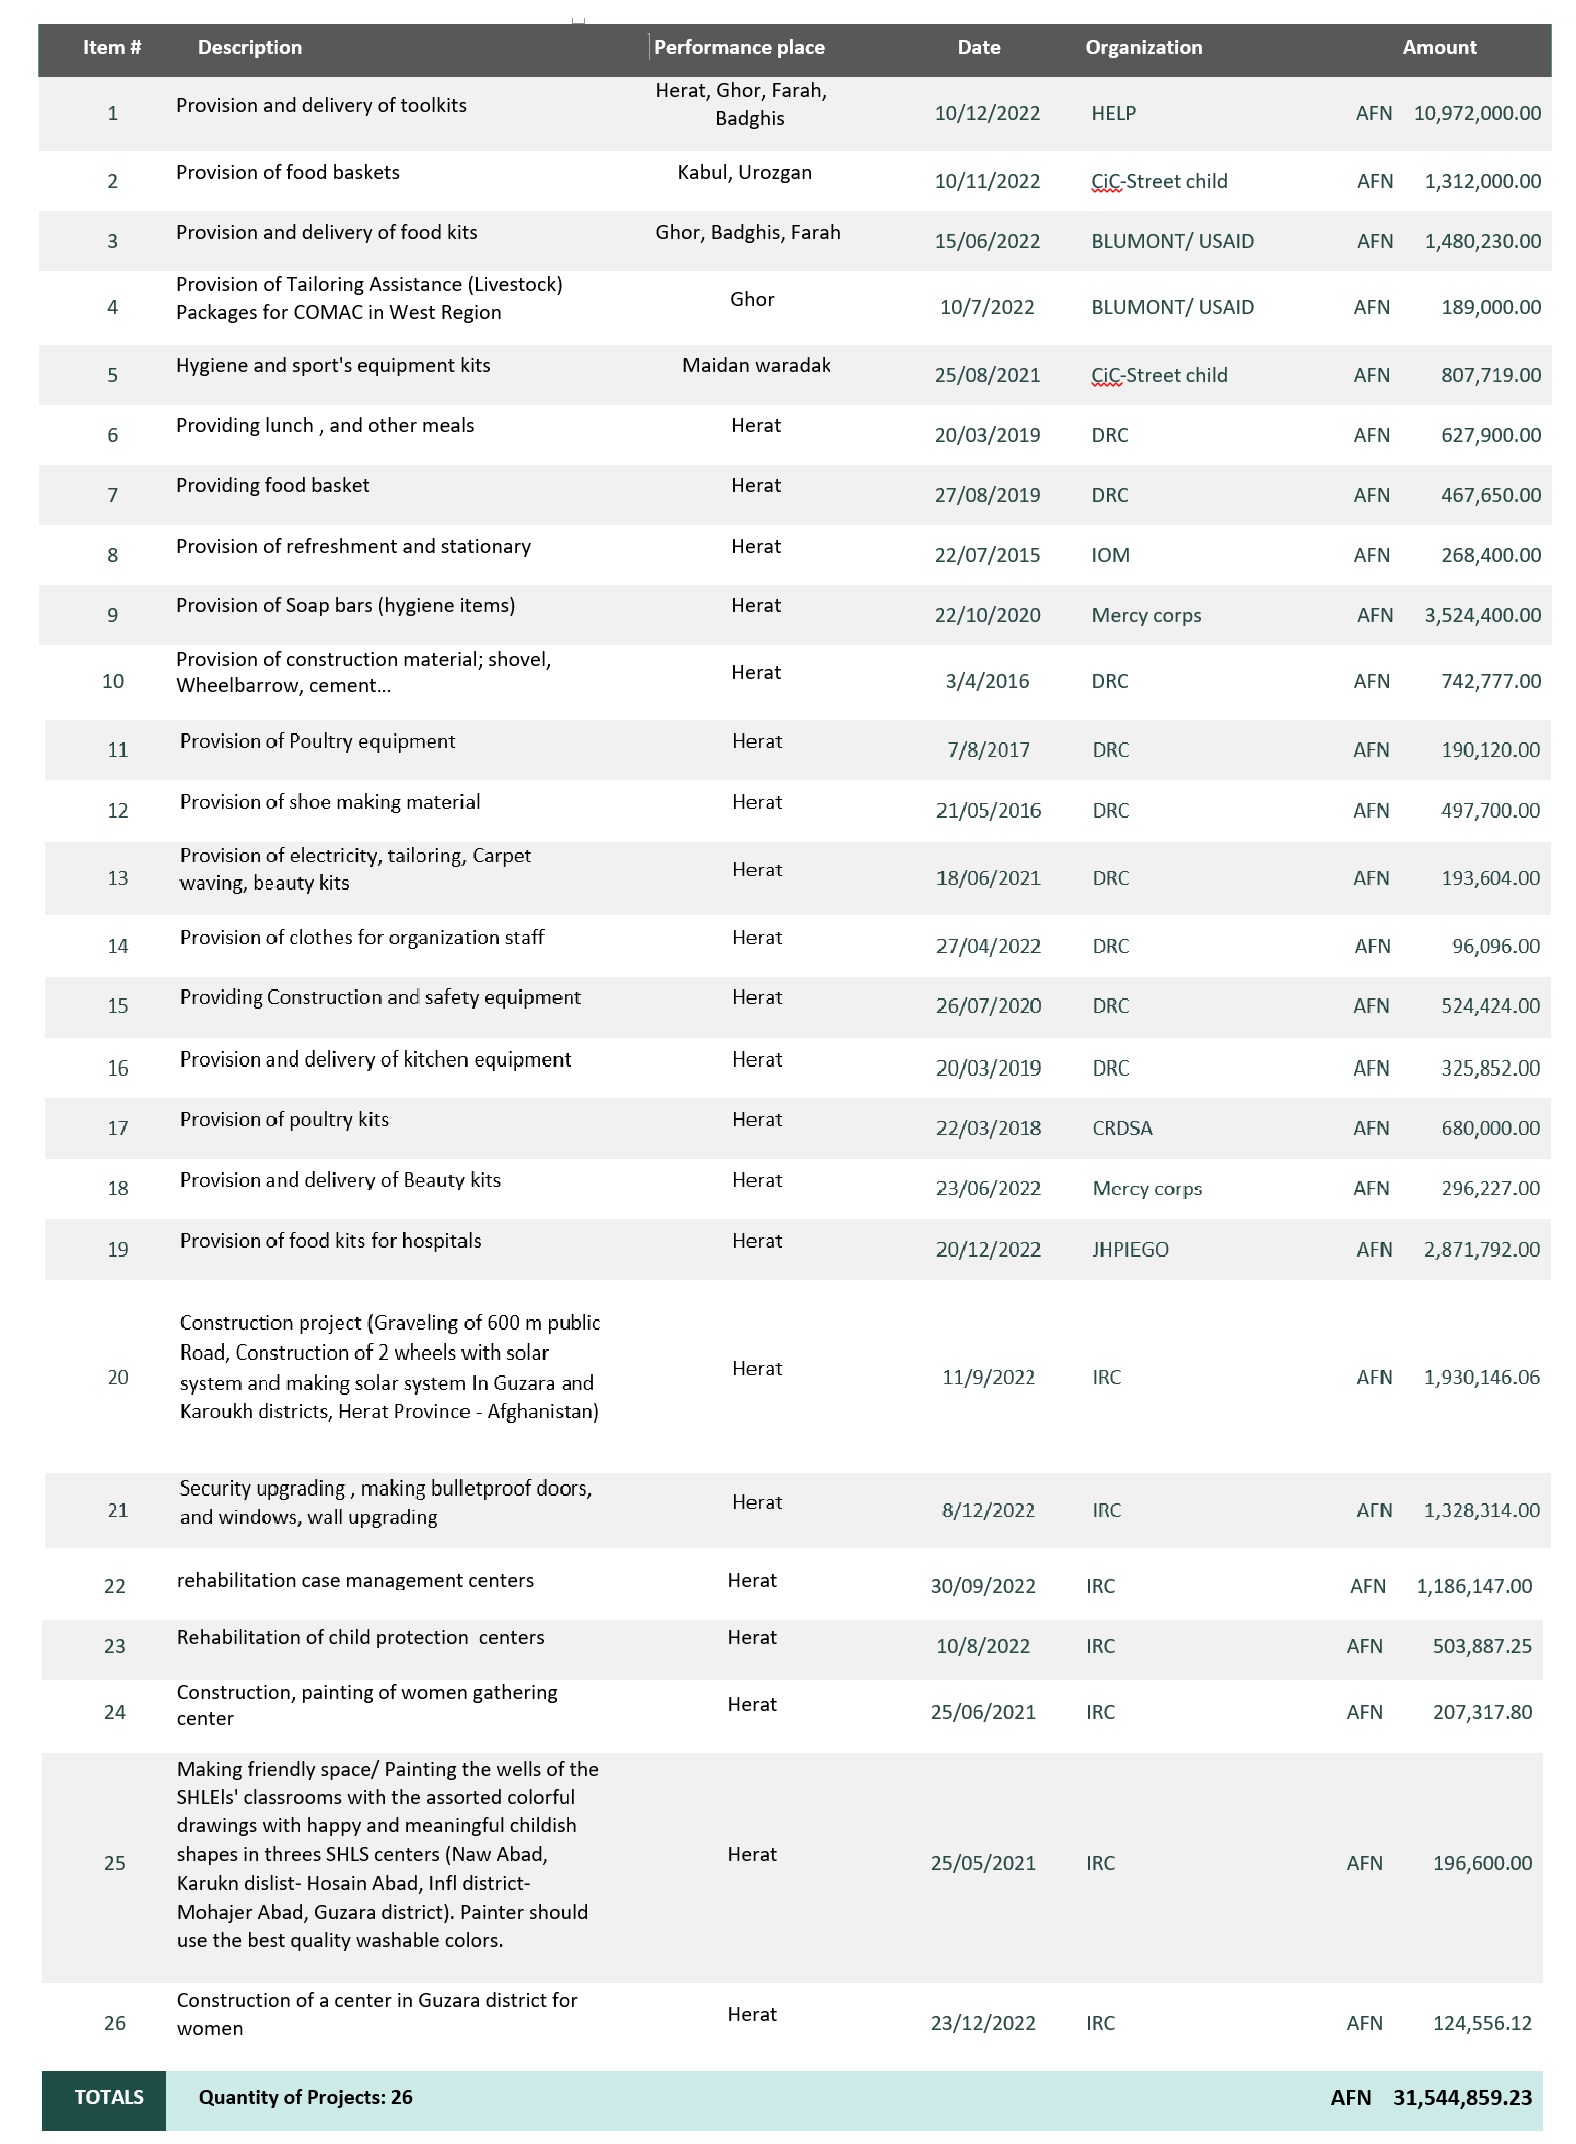Click the Item # column header

pos(112,48)
